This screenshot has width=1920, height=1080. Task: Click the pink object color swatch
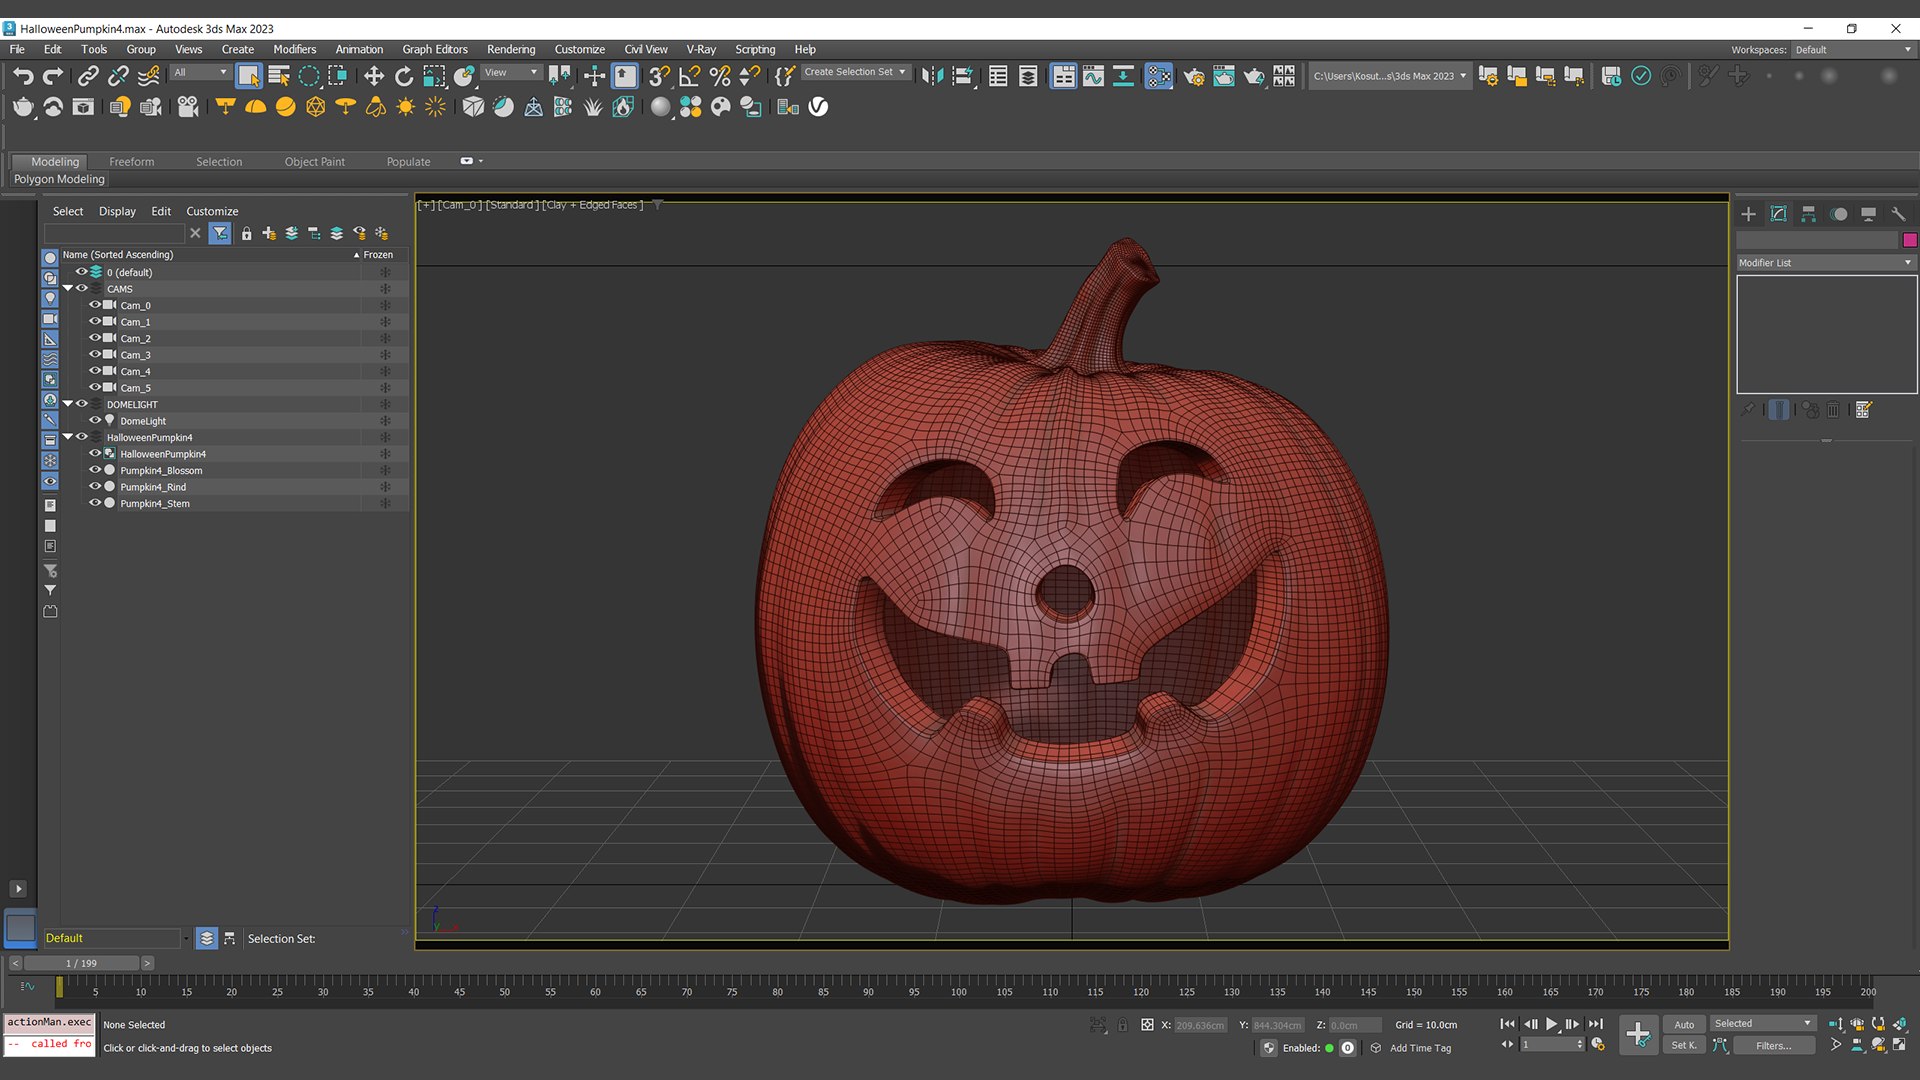[x=1910, y=240]
